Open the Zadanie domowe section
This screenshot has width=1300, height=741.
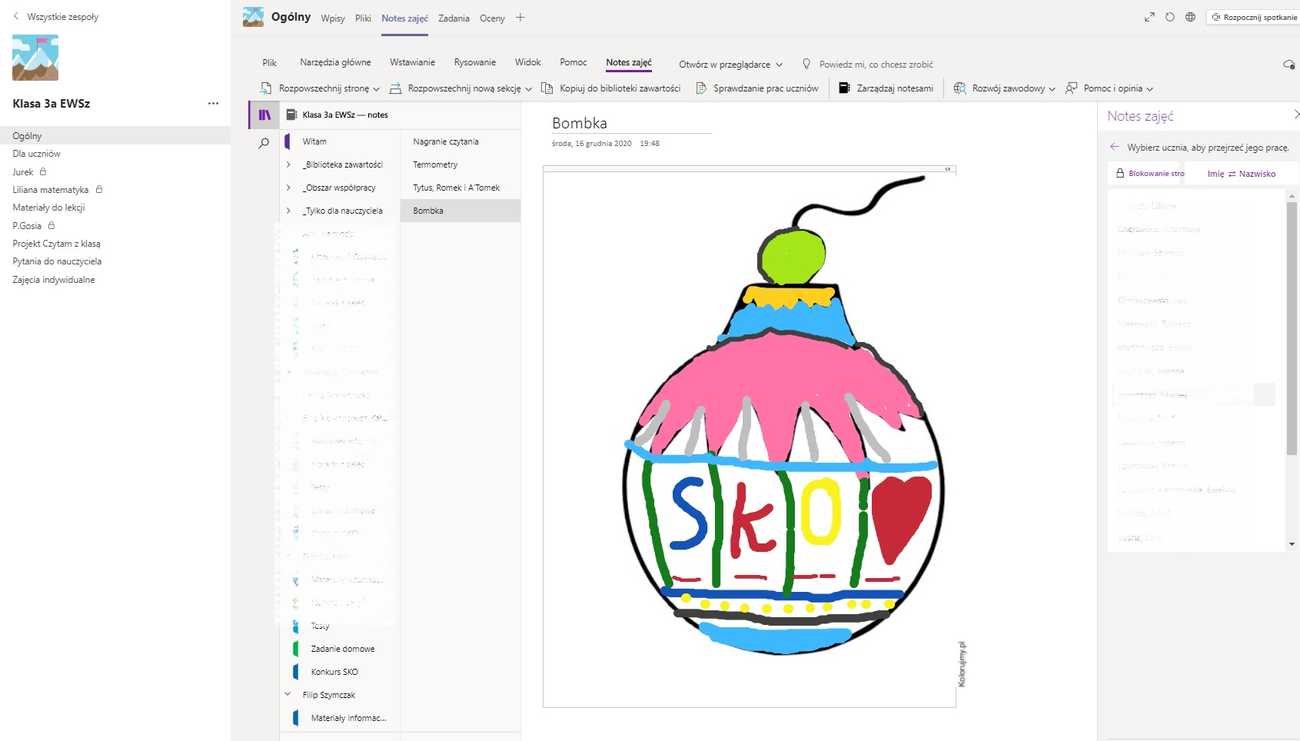(343, 649)
